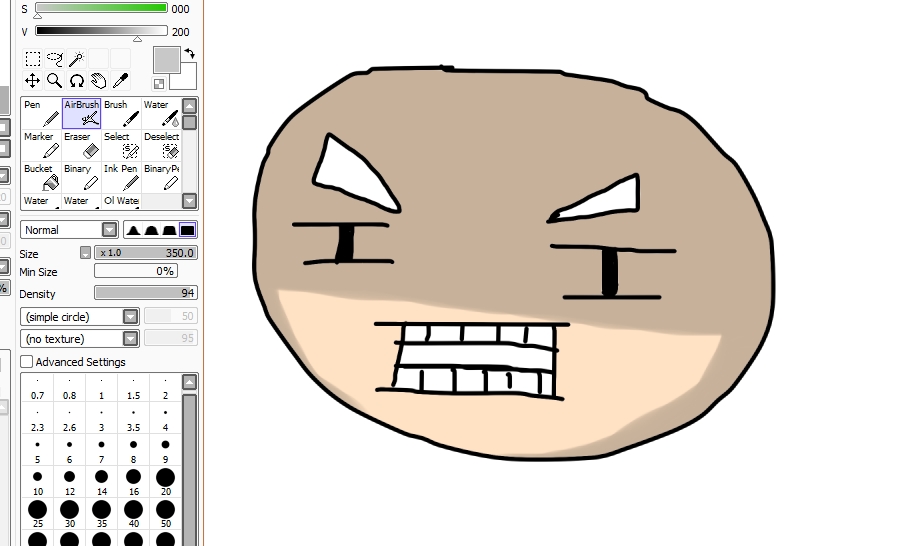904x546 pixels.
Task: Pick brush size 1.5
Action: 133,389
